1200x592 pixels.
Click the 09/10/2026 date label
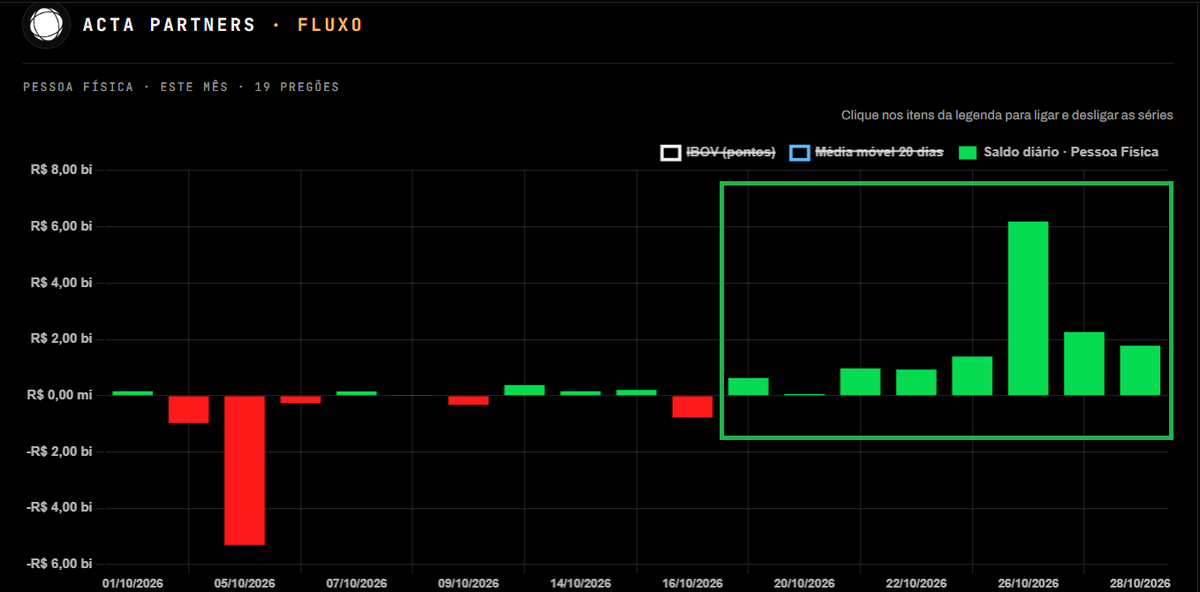(469, 583)
